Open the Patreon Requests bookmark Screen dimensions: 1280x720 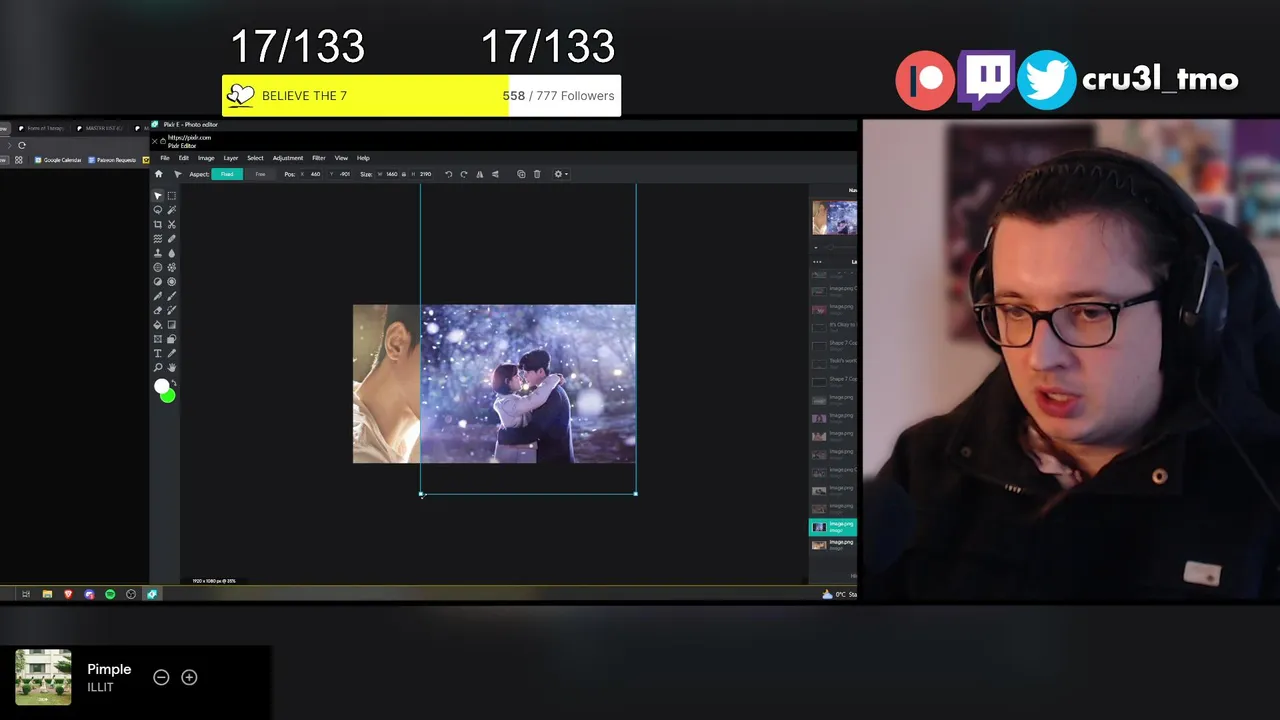[112, 160]
